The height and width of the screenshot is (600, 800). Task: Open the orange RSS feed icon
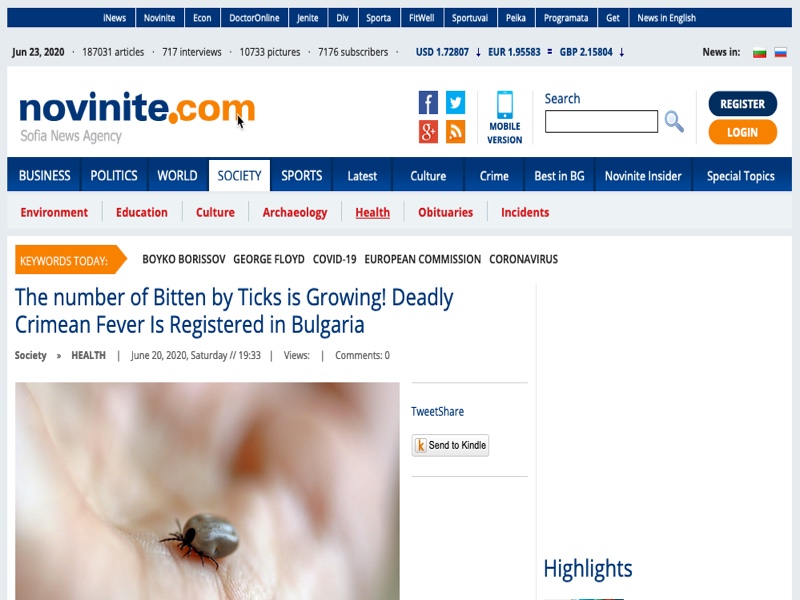[455, 132]
